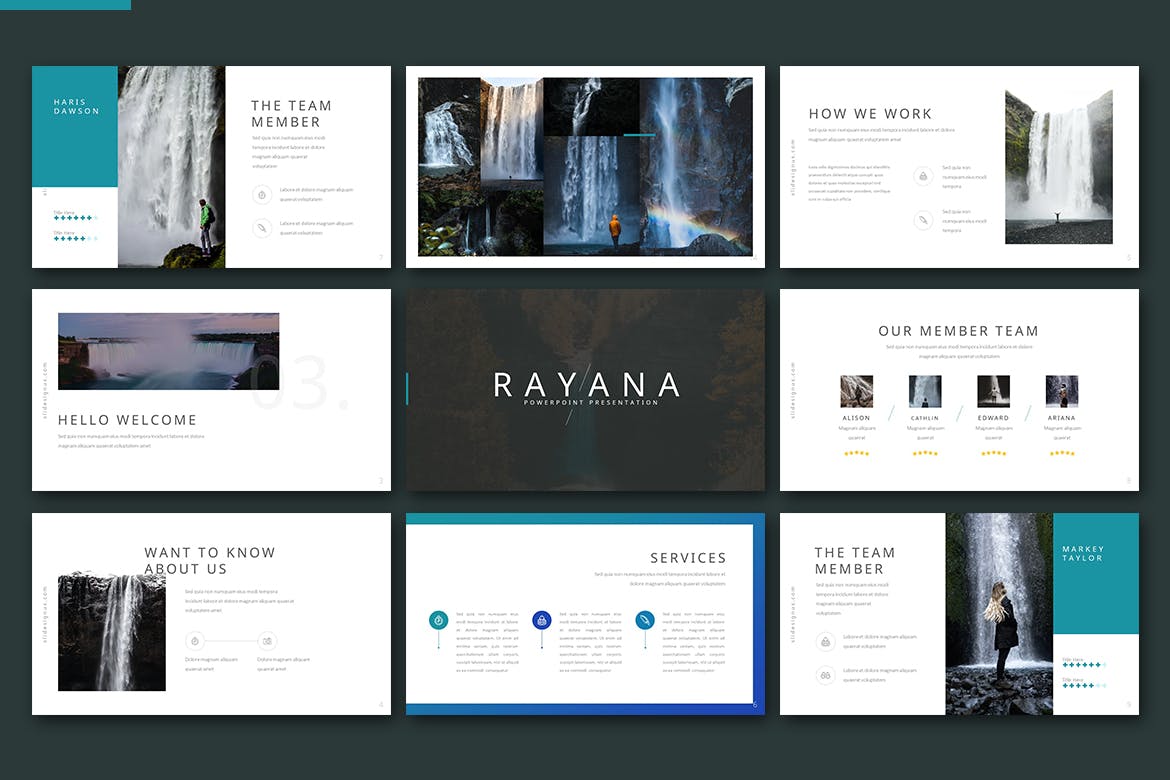Click the OUR MEMBER TEAM heading

[x=958, y=331]
